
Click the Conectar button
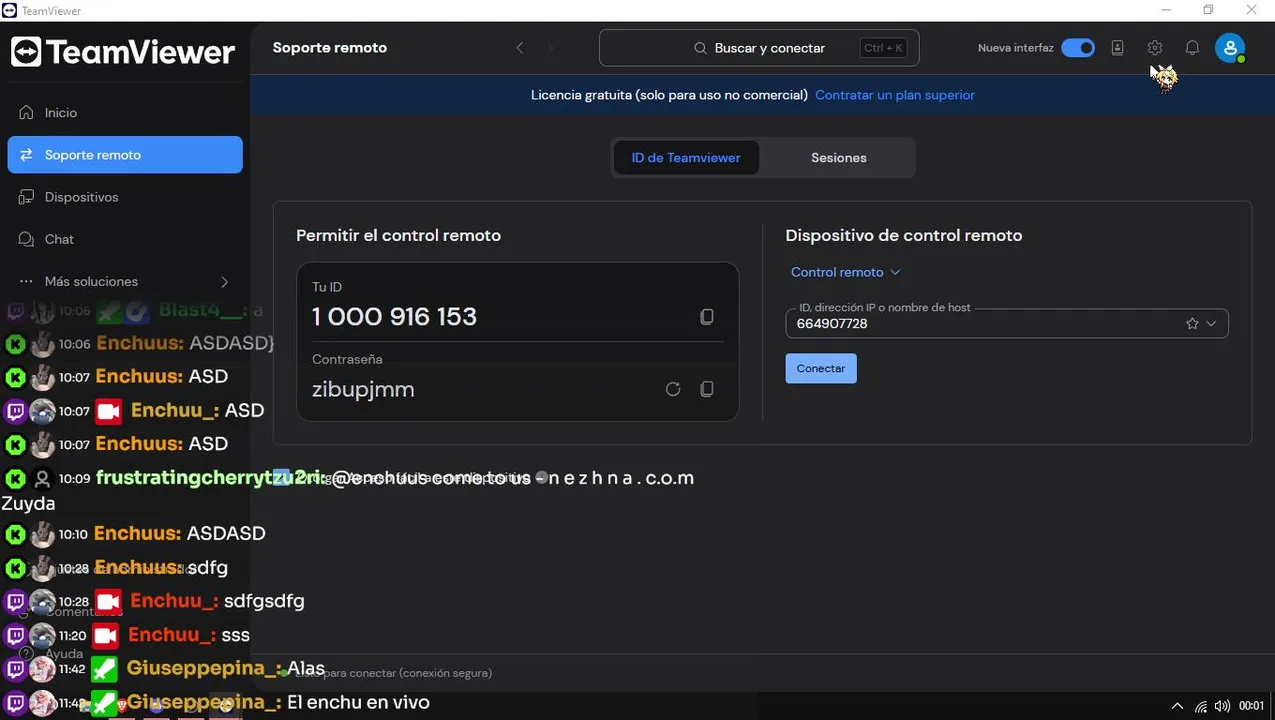click(x=821, y=368)
